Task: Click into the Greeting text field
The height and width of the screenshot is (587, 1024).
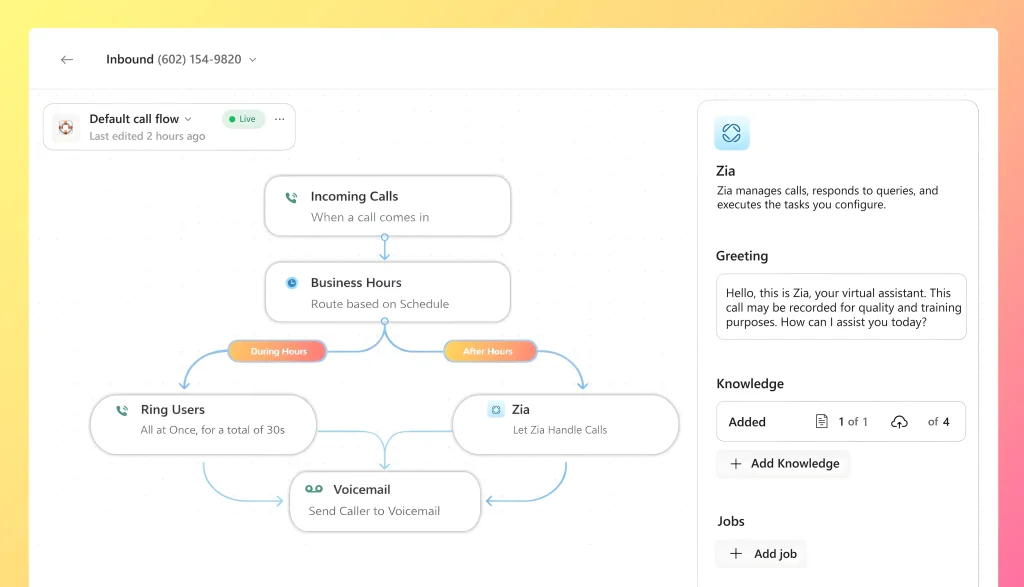Action: tap(841, 307)
